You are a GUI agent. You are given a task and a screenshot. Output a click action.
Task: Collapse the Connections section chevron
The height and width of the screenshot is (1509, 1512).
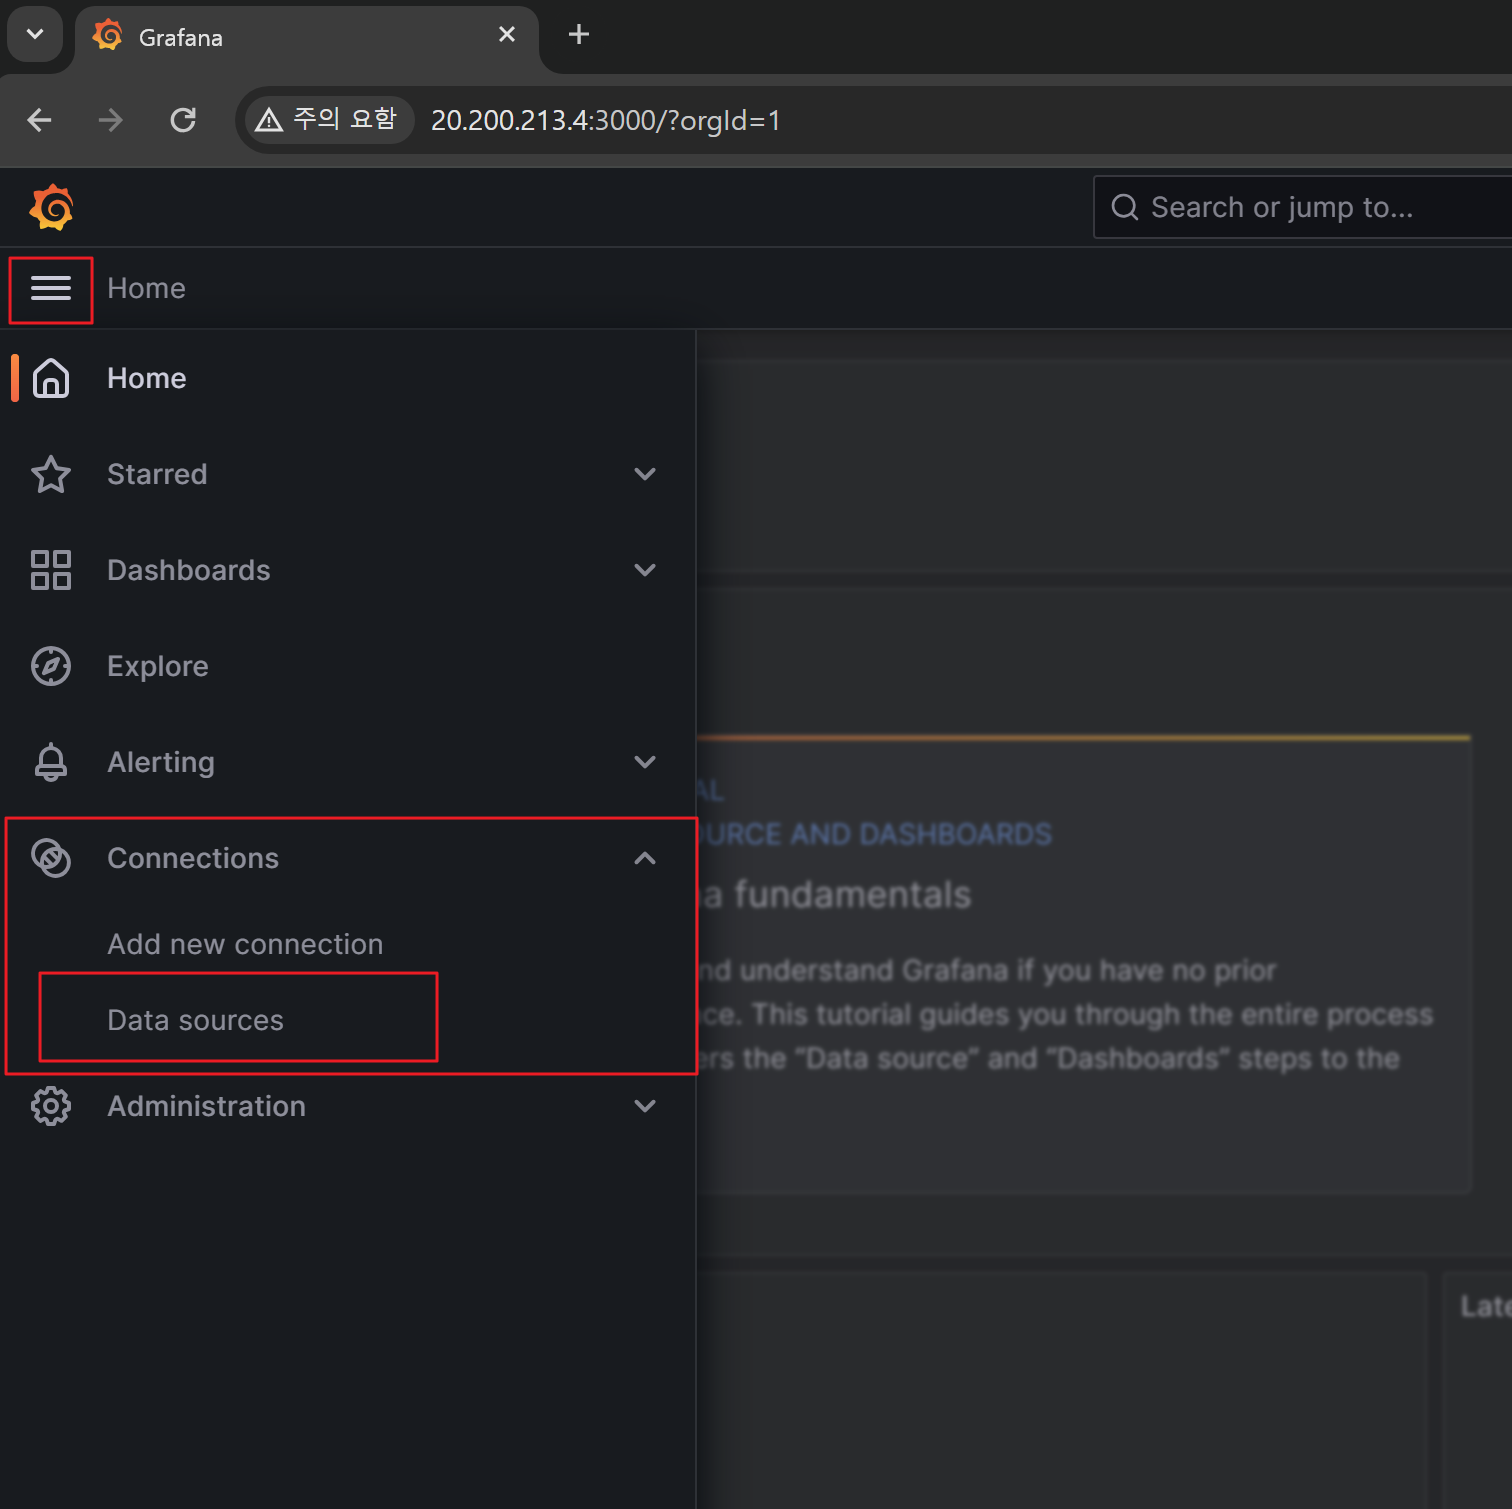645,858
